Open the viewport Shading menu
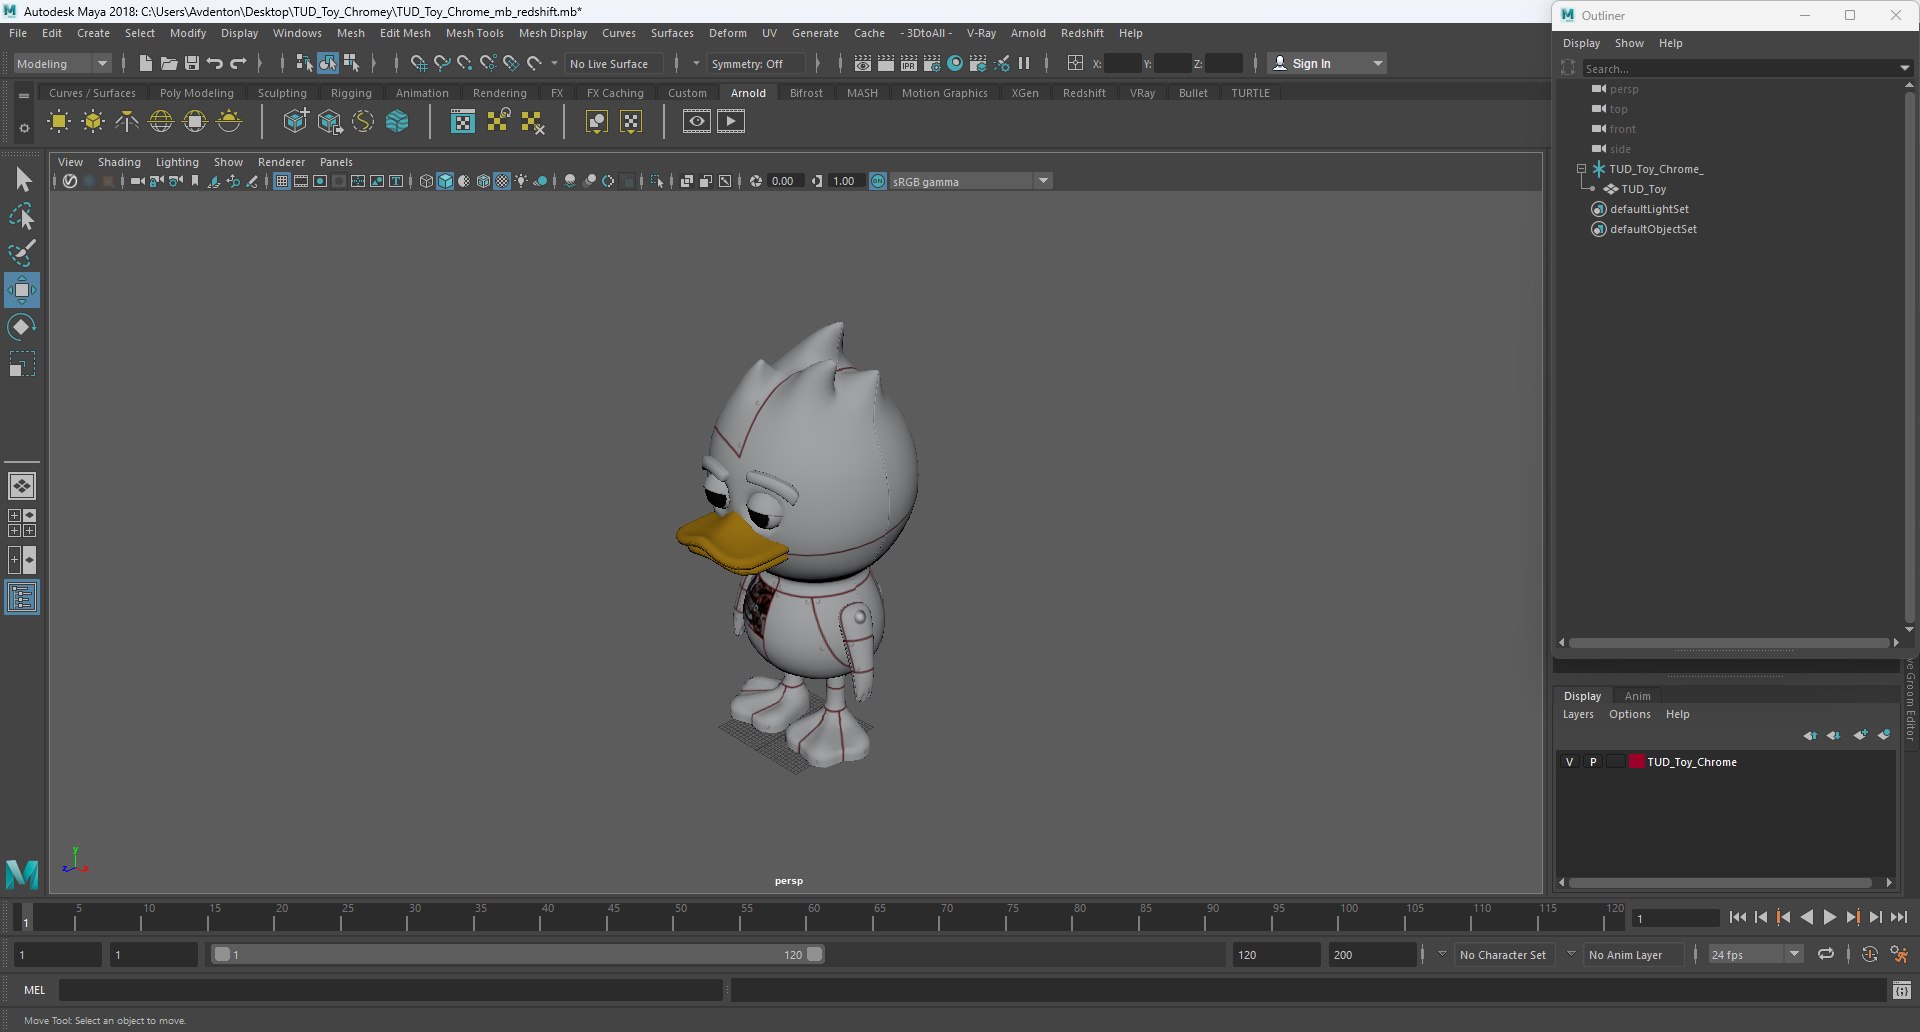1920x1032 pixels. (x=119, y=162)
